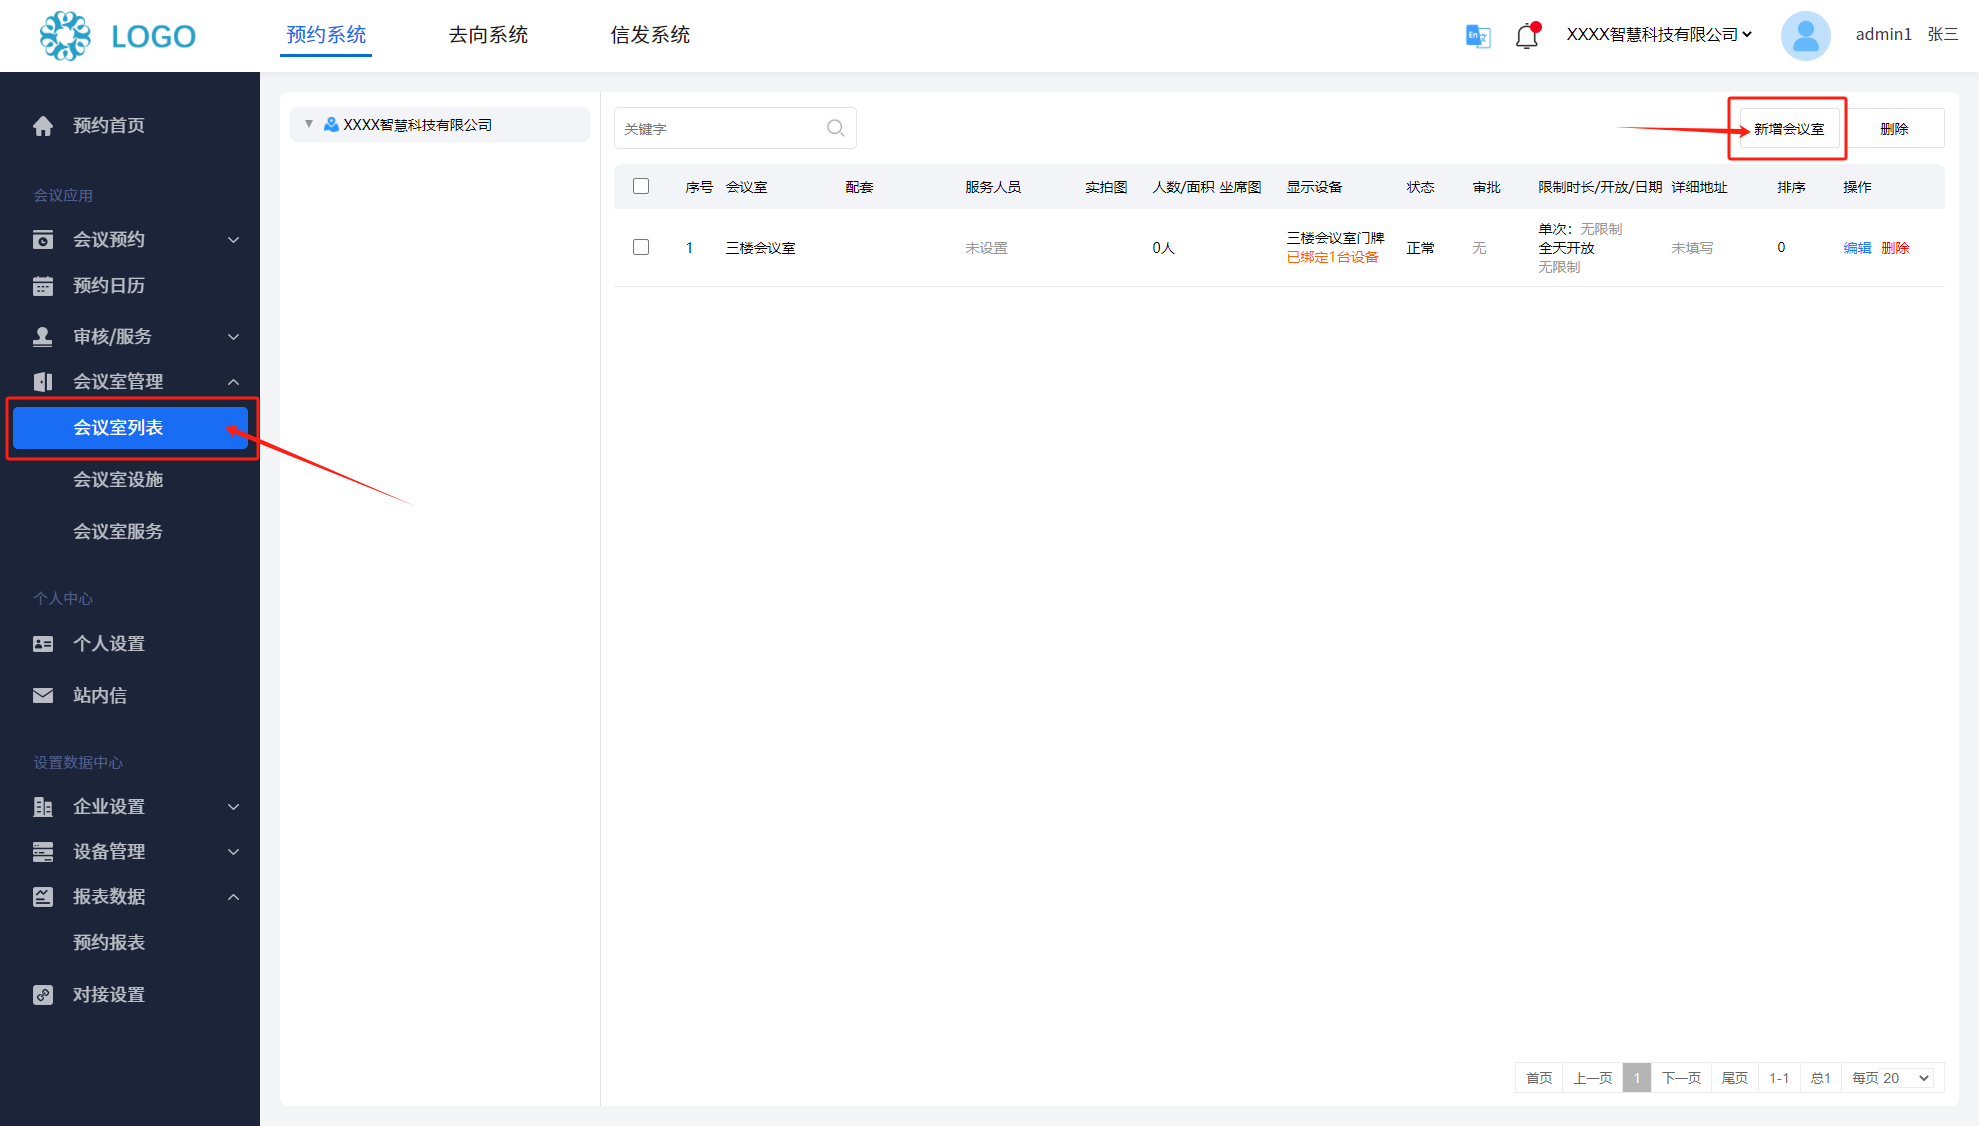The image size is (1979, 1126).
Task: Click the 新增会议室 button
Action: pyautogui.click(x=1789, y=129)
